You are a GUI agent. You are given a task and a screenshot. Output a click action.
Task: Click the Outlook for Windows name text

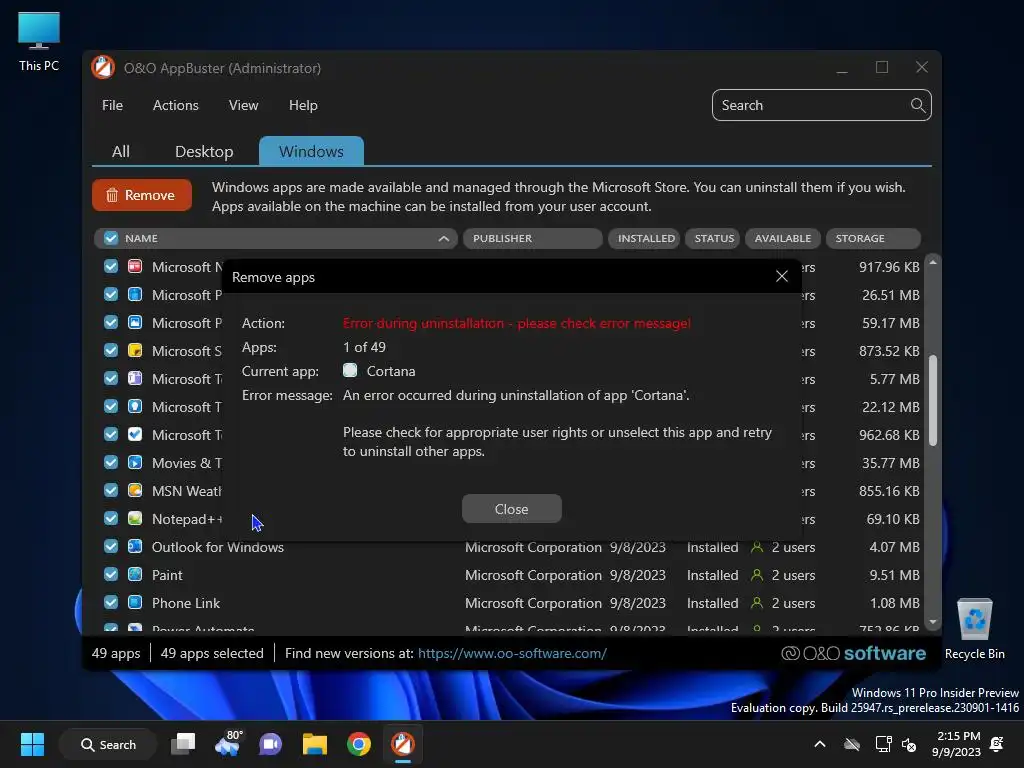point(217,547)
